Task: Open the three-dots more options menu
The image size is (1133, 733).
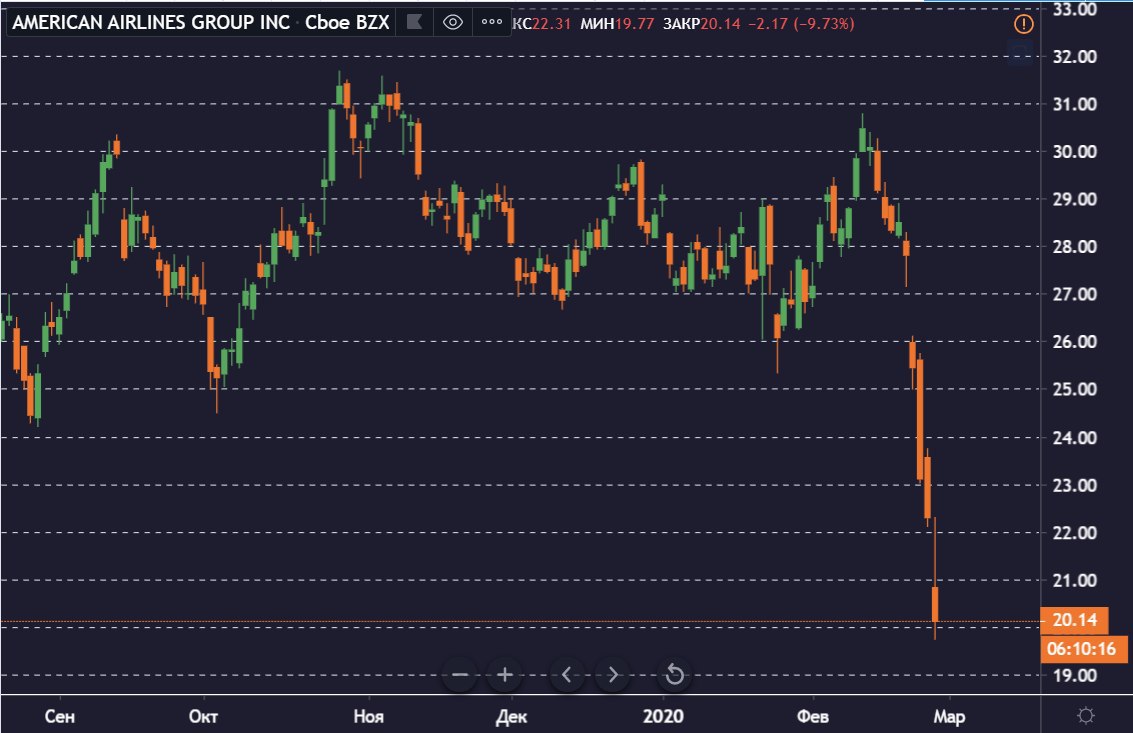Action: [x=492, y=22]
